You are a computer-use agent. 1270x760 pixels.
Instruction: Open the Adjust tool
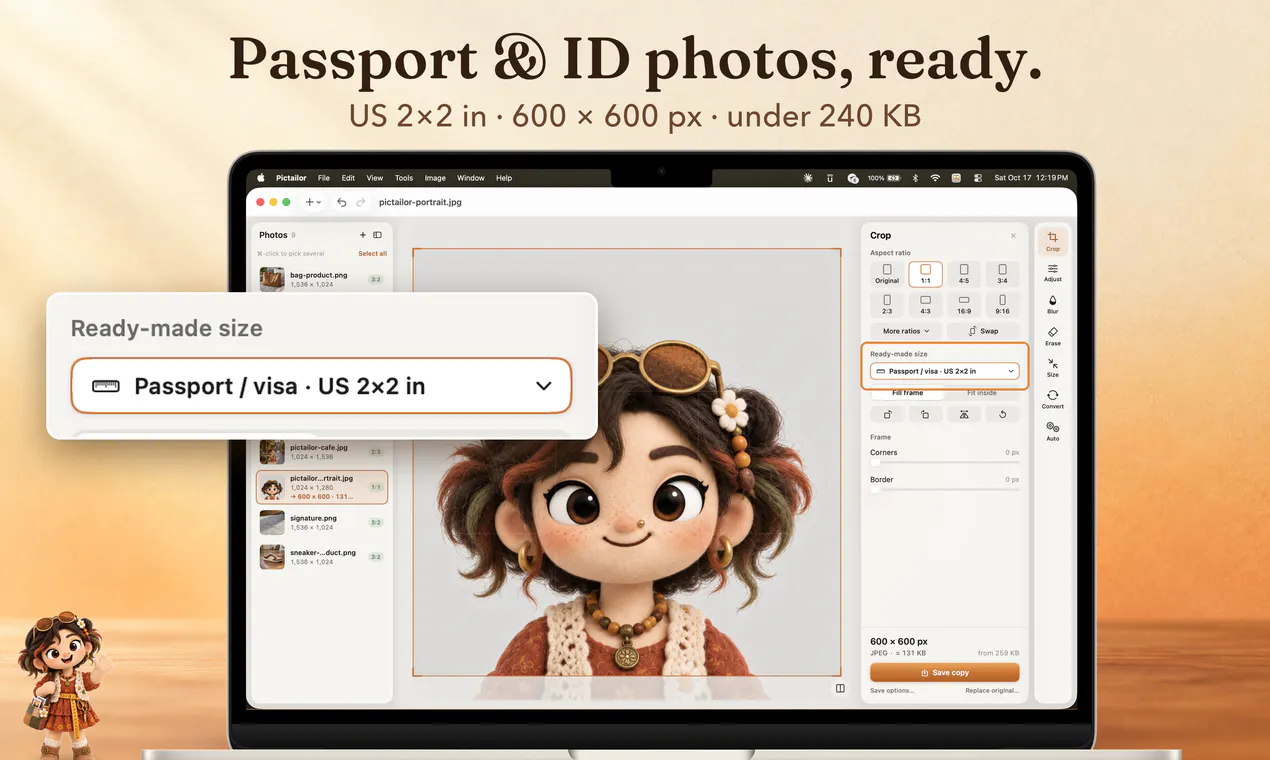pos(1052,273)
